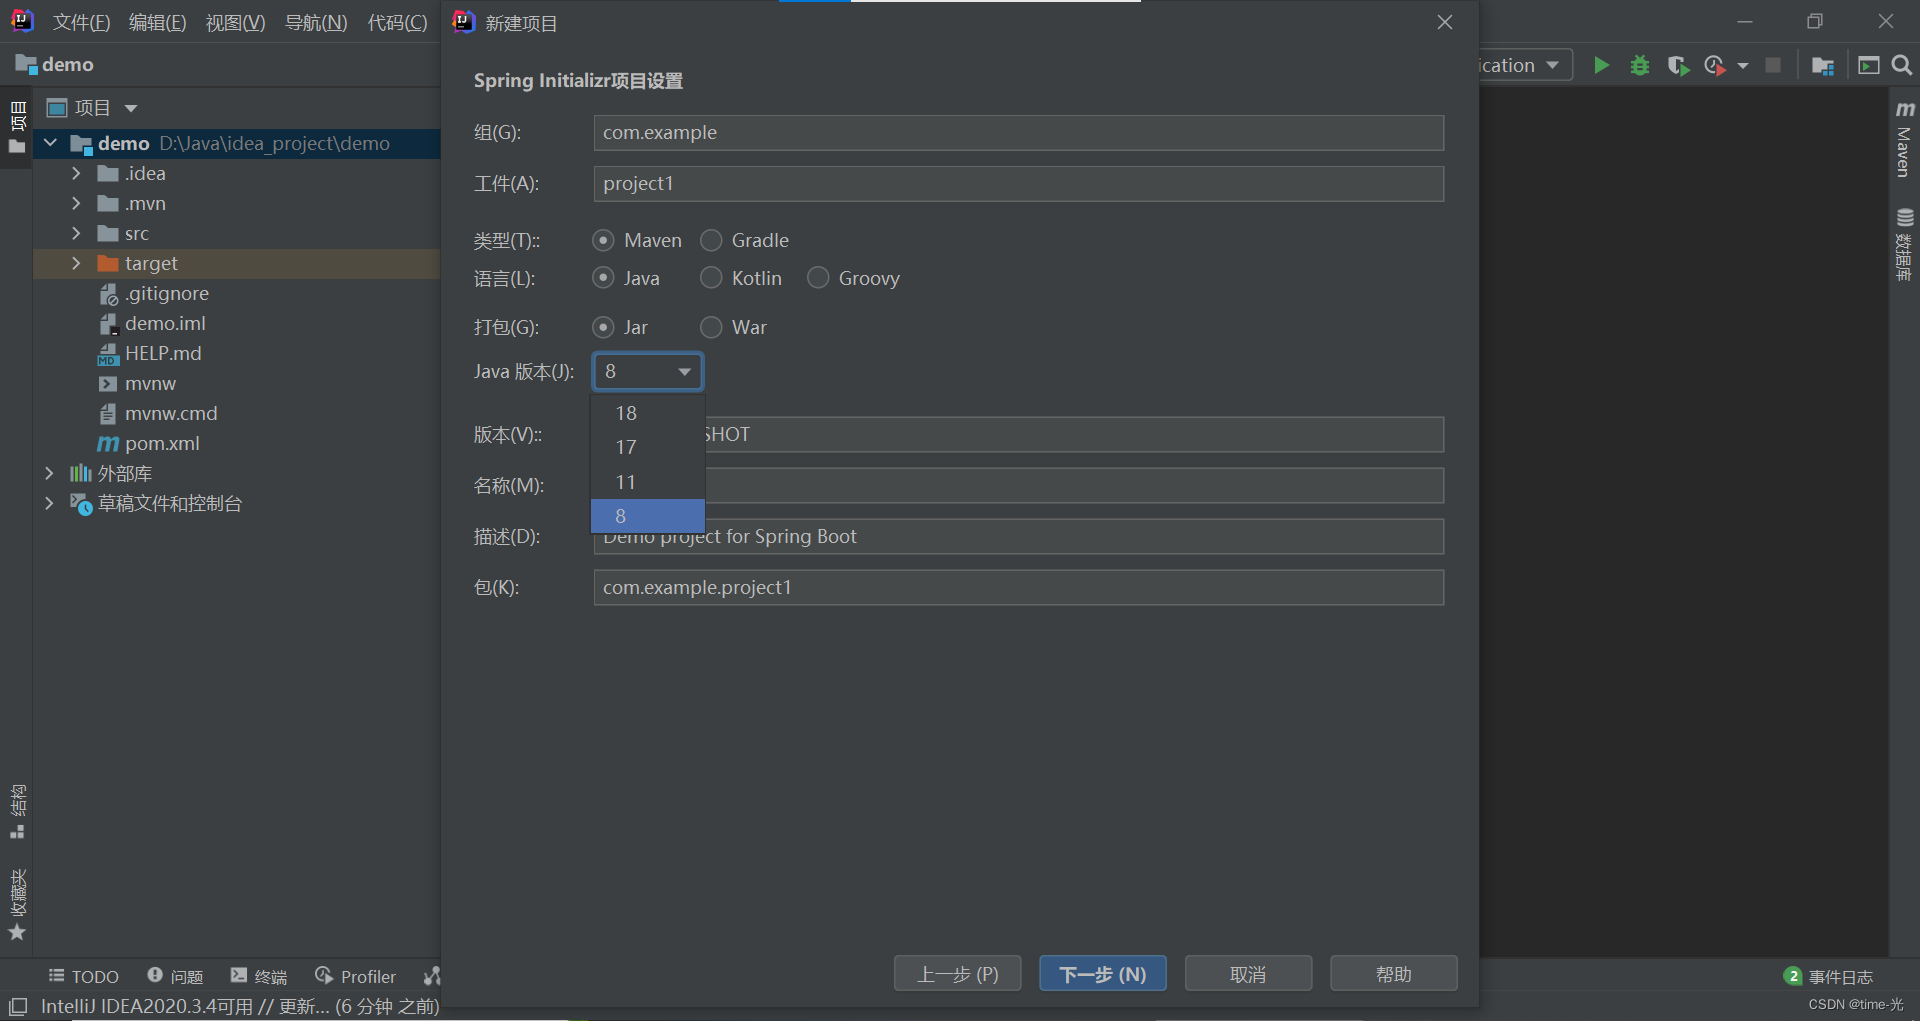Choose Kotlin as language
The width and height of the screenshot is (1920, 1021).
741,278
